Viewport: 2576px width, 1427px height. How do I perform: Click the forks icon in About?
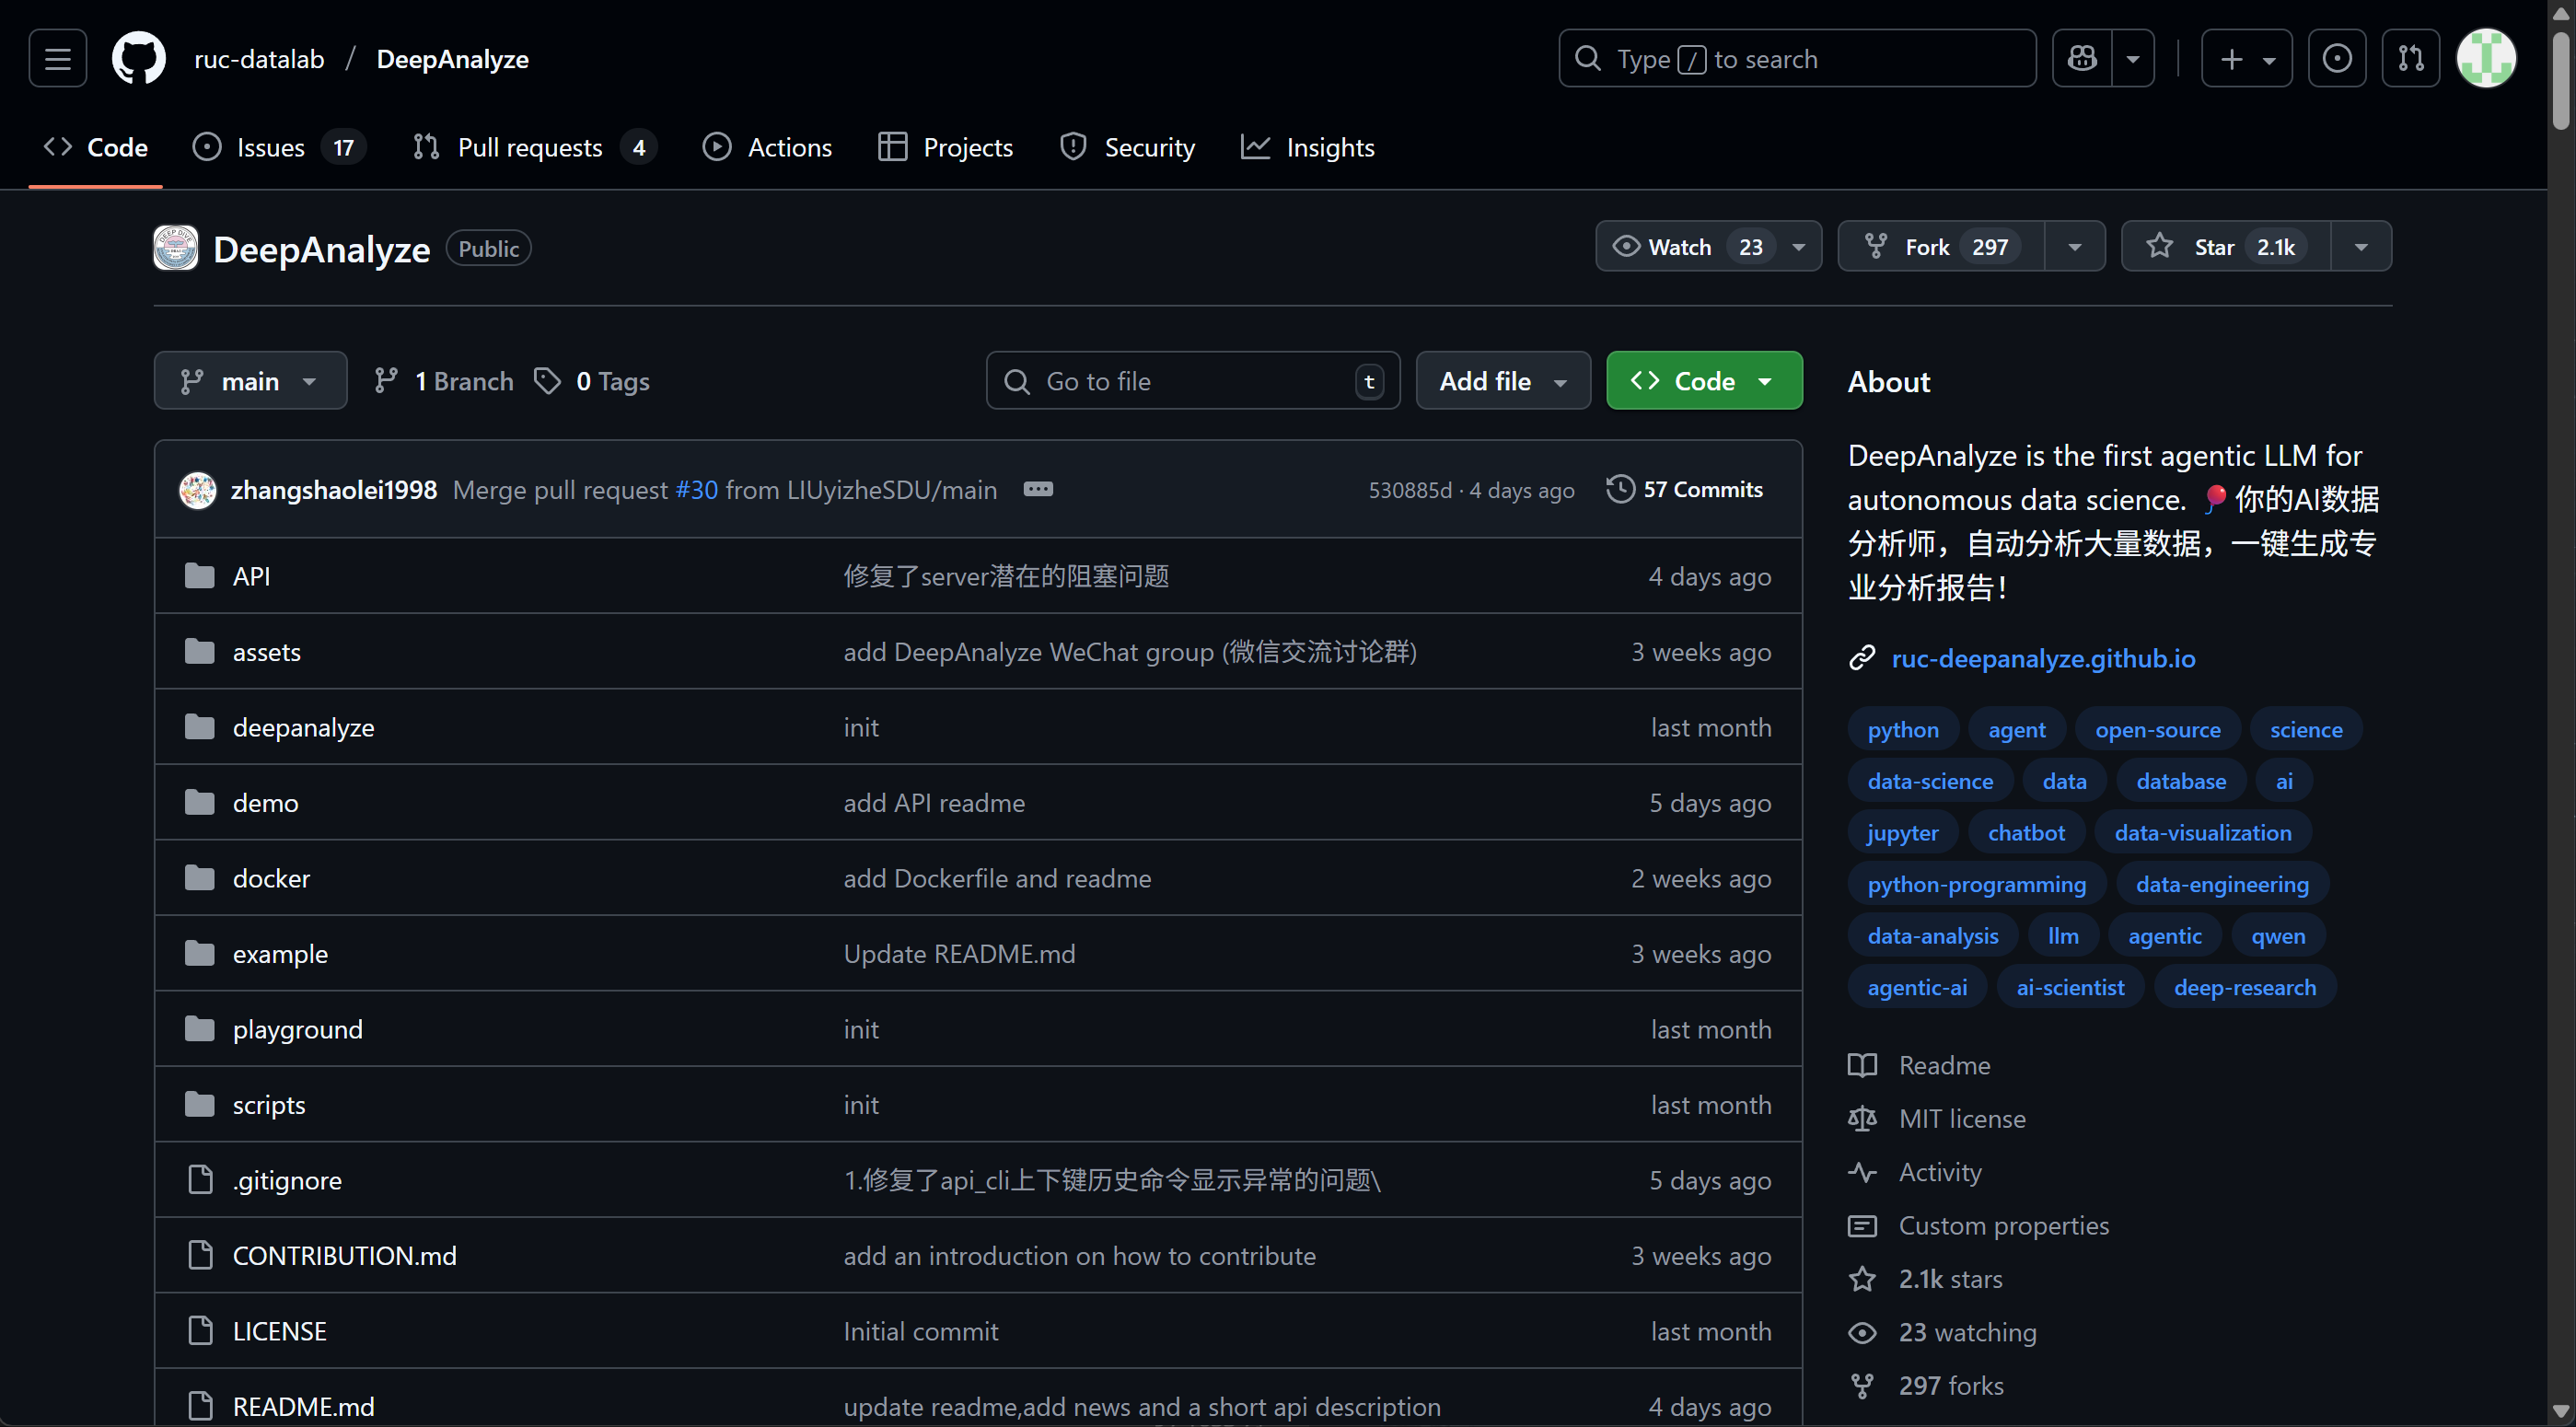click(x=1862, y=1385)
